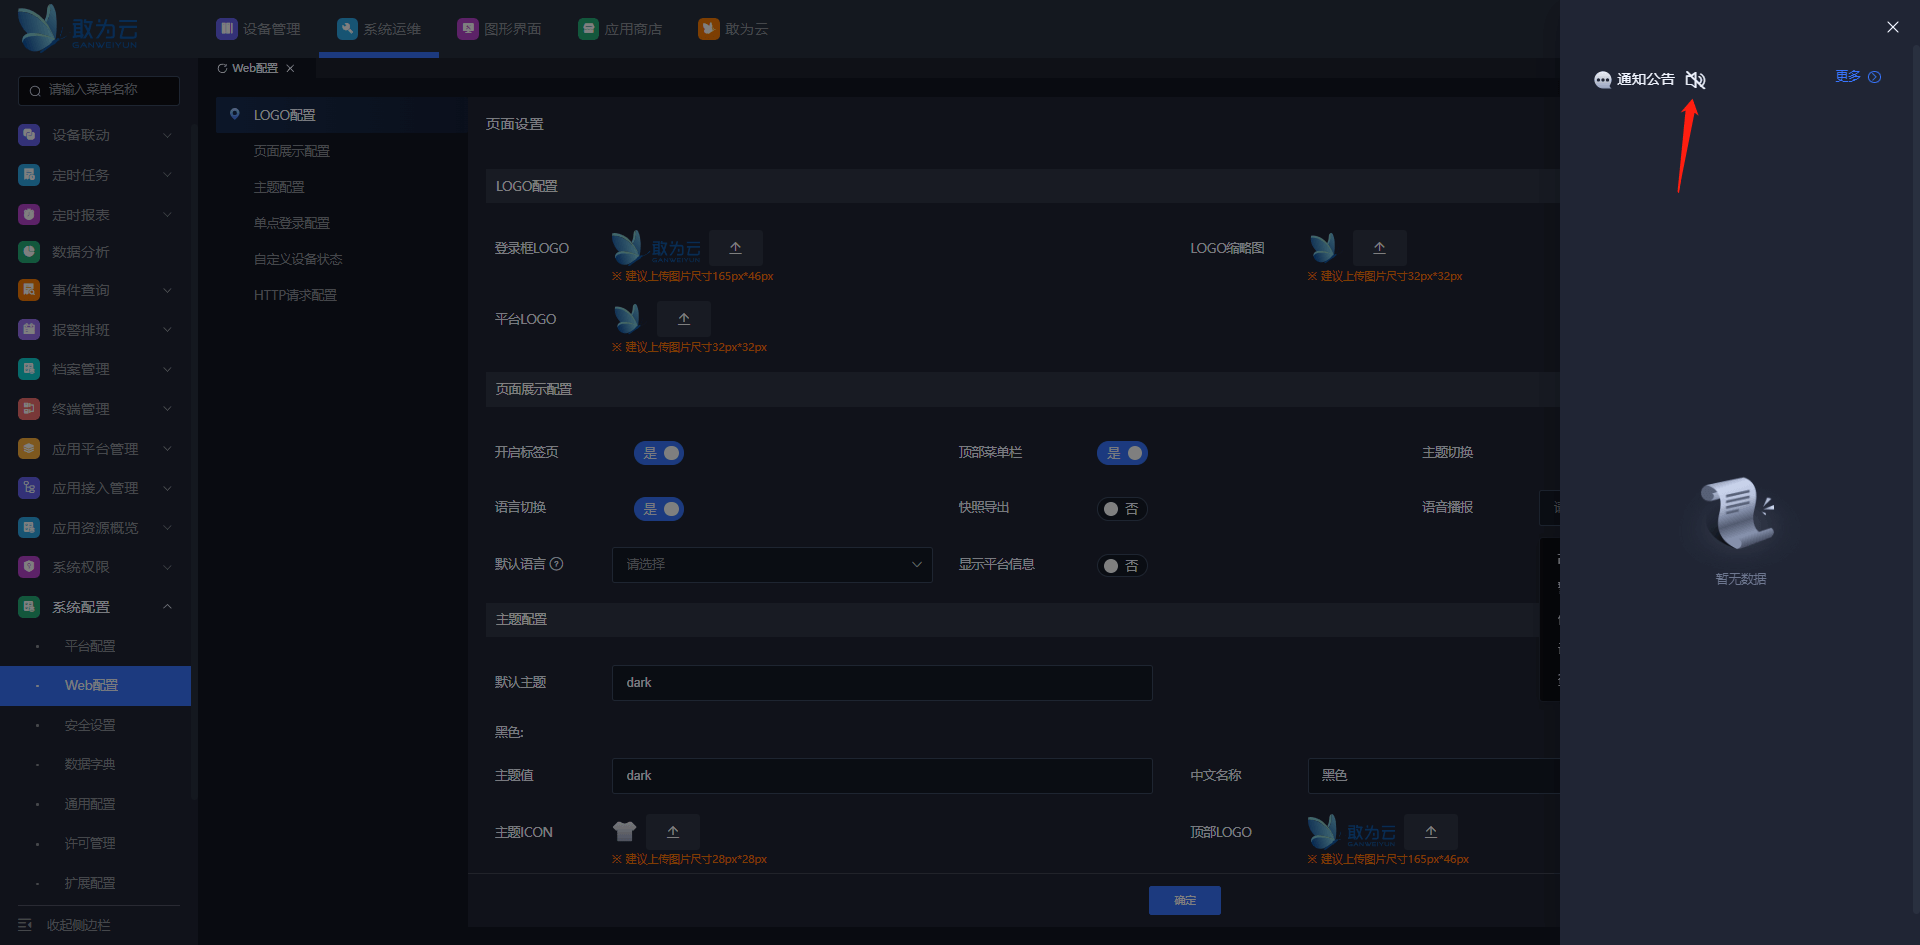Click the menu name search field

click(100, 90)
